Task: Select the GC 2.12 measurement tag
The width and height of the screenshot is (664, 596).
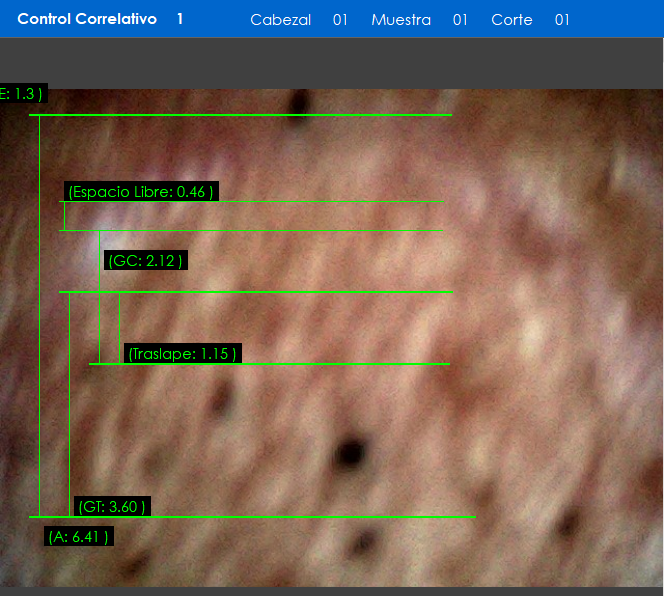Action: (145, 261)
